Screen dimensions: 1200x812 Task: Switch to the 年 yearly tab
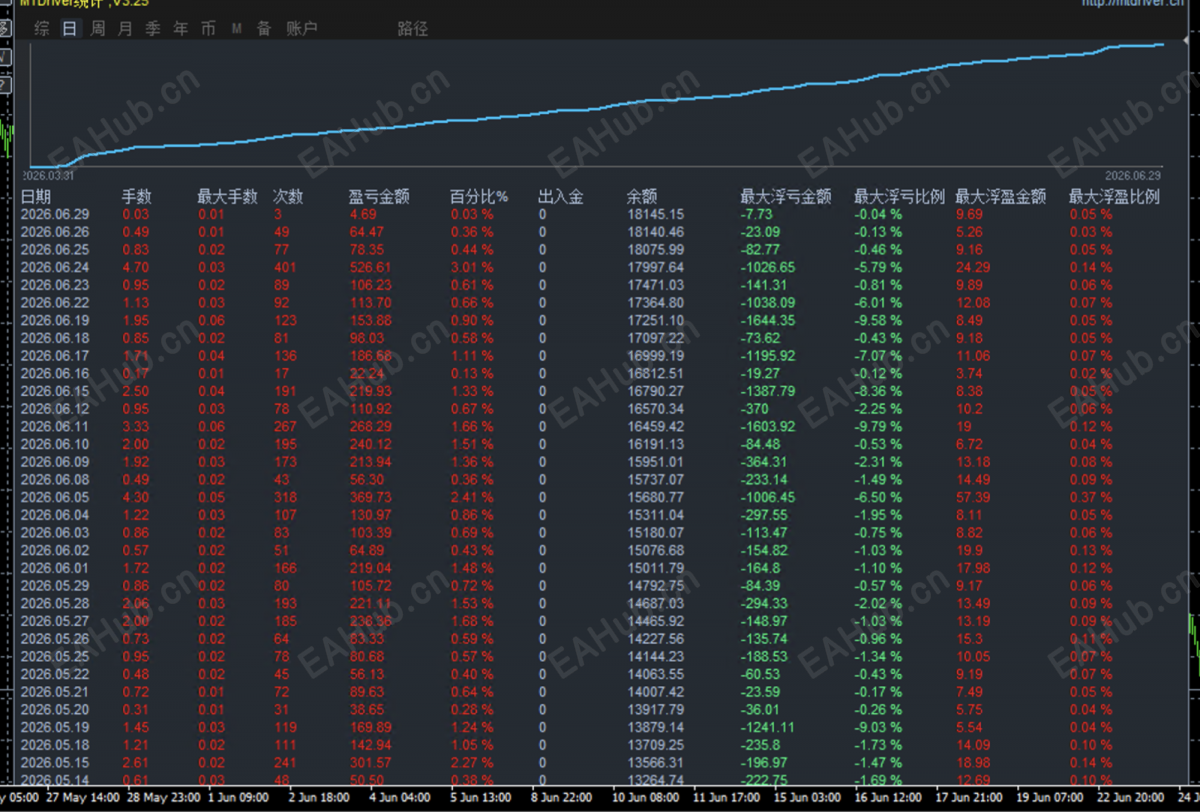coord(181,29)
